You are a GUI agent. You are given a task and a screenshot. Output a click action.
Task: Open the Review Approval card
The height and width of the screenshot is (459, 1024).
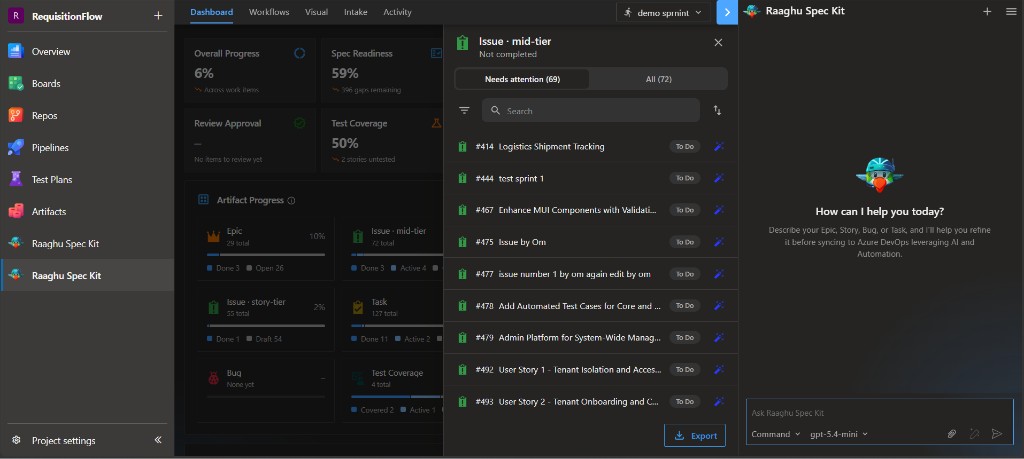(x=250, y=140)
